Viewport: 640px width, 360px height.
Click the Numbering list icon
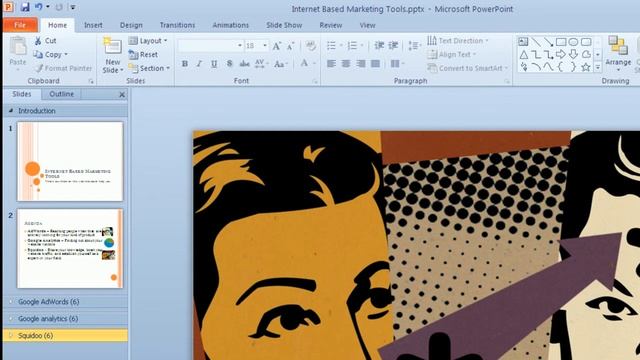(x=352, y=46)
